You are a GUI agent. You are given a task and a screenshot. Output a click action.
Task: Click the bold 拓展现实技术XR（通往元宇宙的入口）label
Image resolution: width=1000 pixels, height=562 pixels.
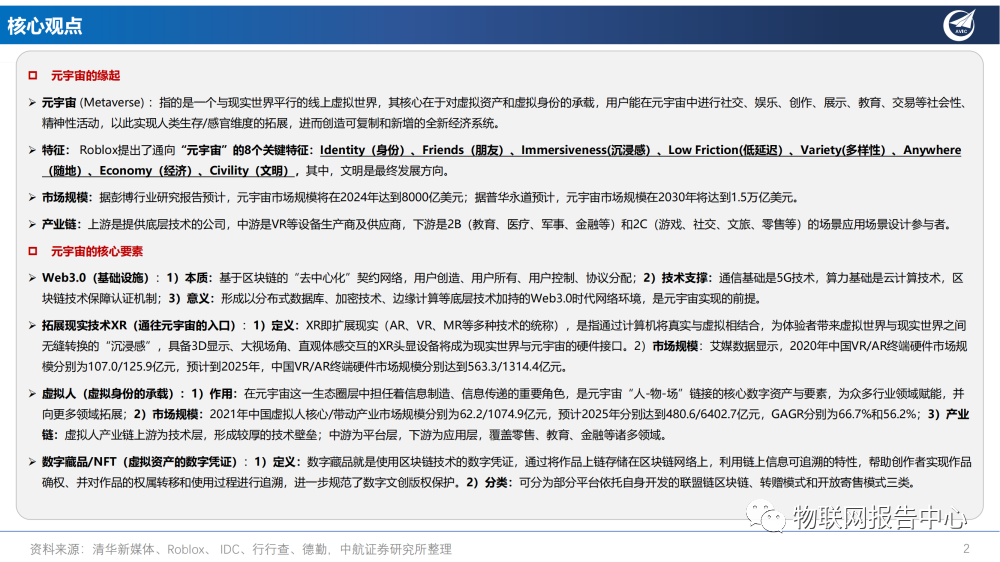click(138, 325)
